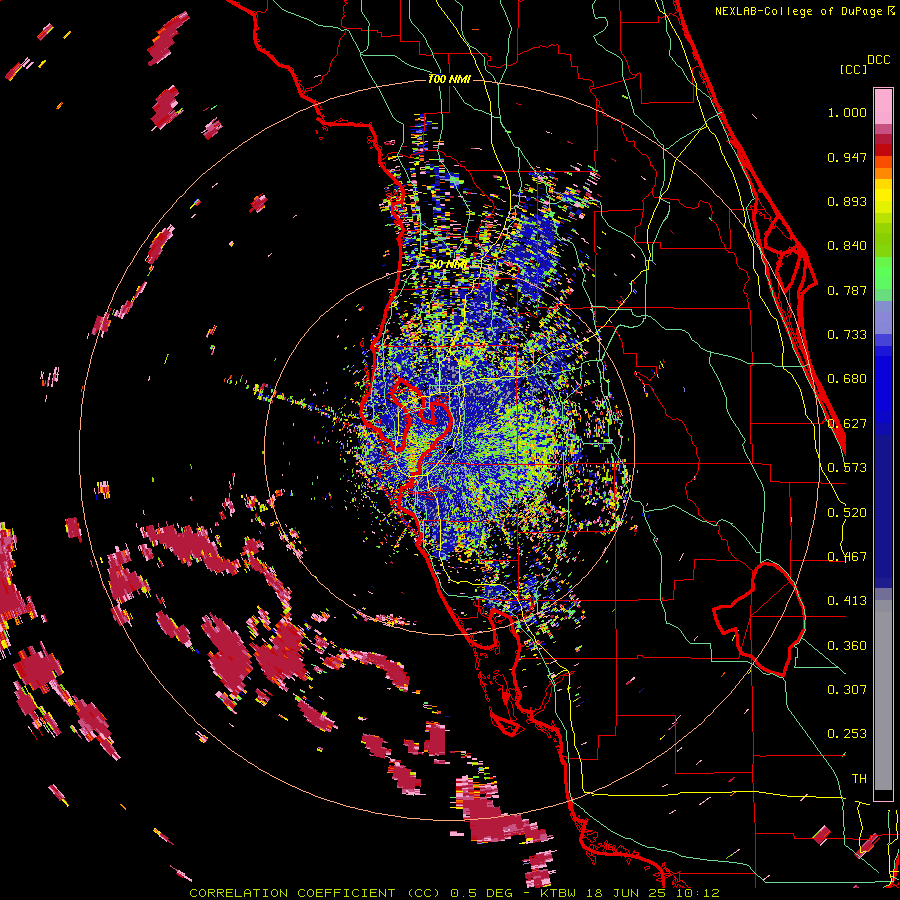Click the CORRELATION COEFFICIENT caption at bottom
The width and height of the screenshot is (900, 900).
click(x=454, y=893)
